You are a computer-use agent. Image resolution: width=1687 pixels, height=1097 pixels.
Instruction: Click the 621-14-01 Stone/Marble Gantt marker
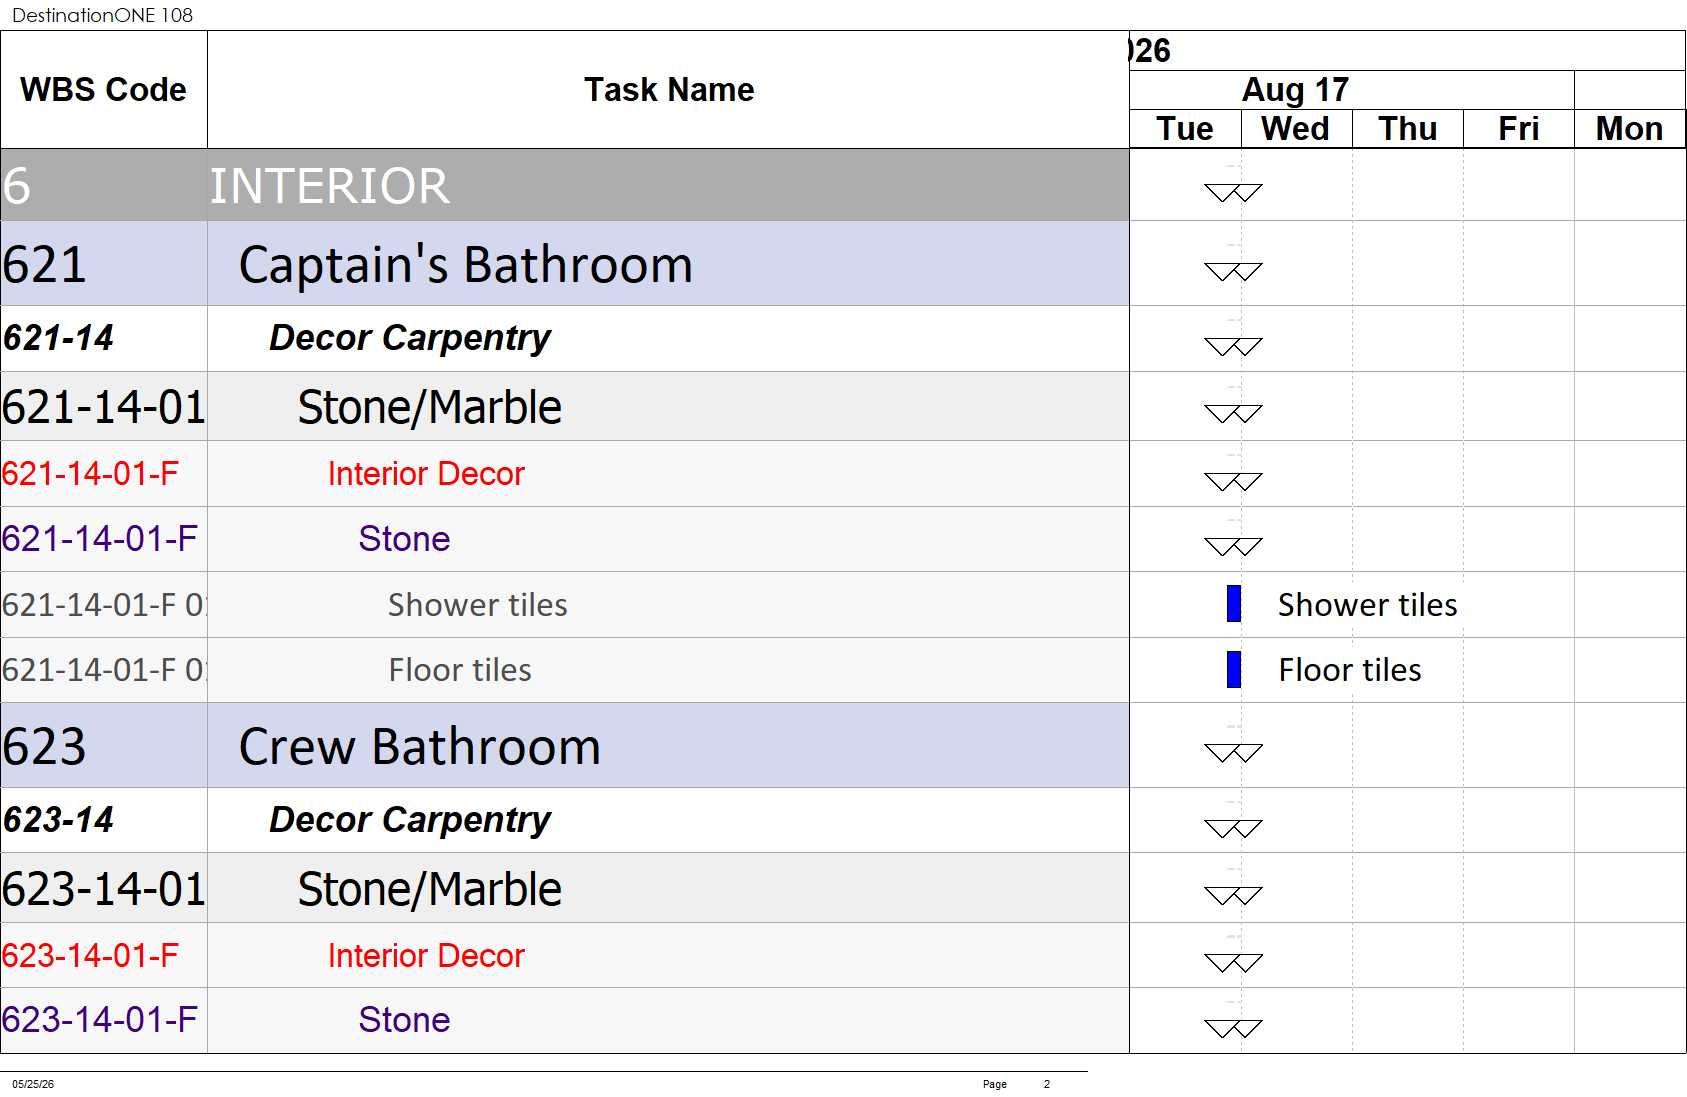click(1233, 413)
